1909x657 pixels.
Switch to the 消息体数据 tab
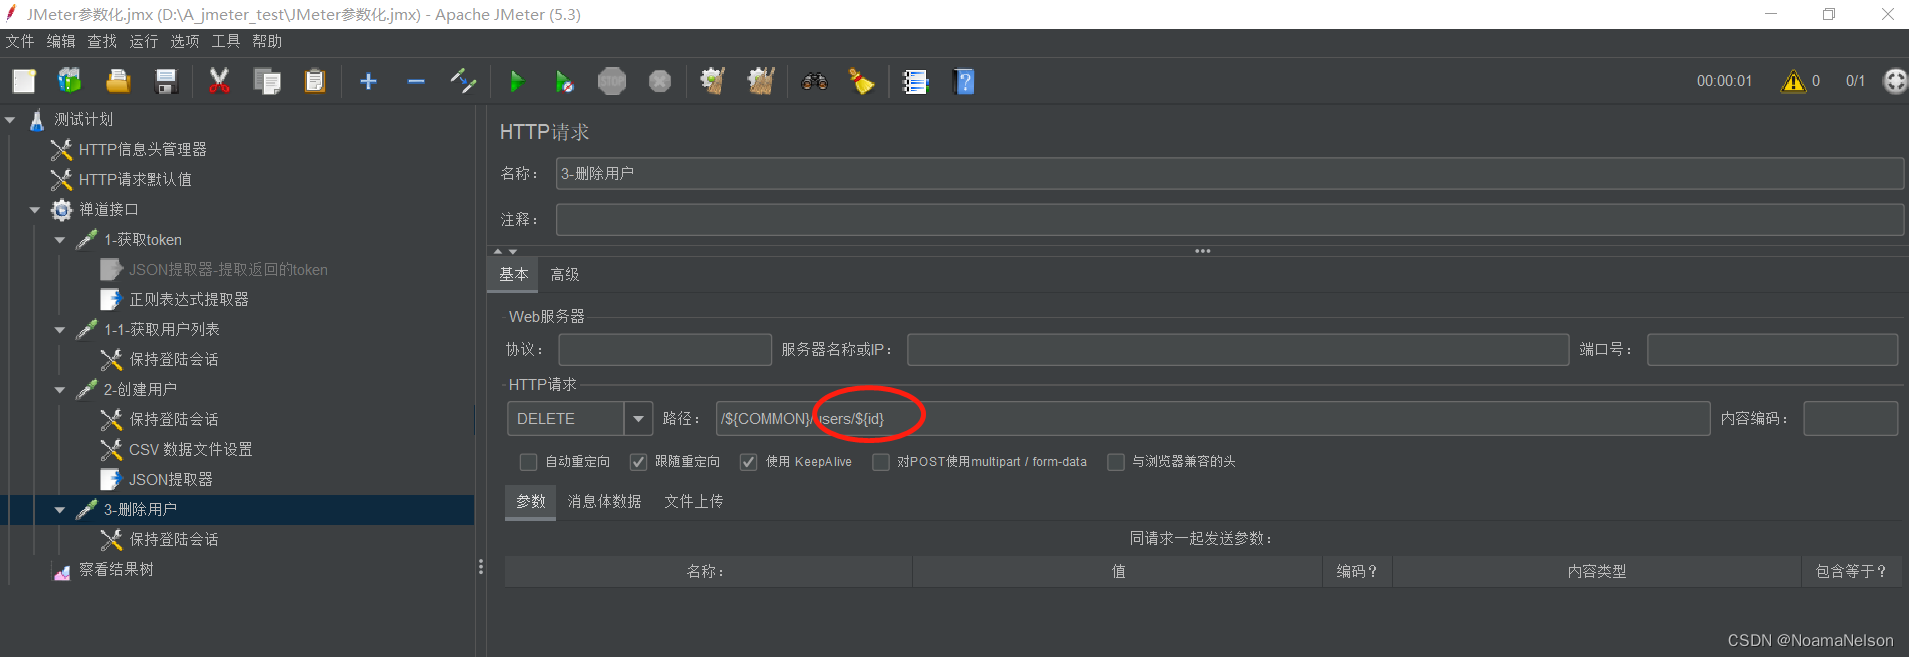point(605,501)
